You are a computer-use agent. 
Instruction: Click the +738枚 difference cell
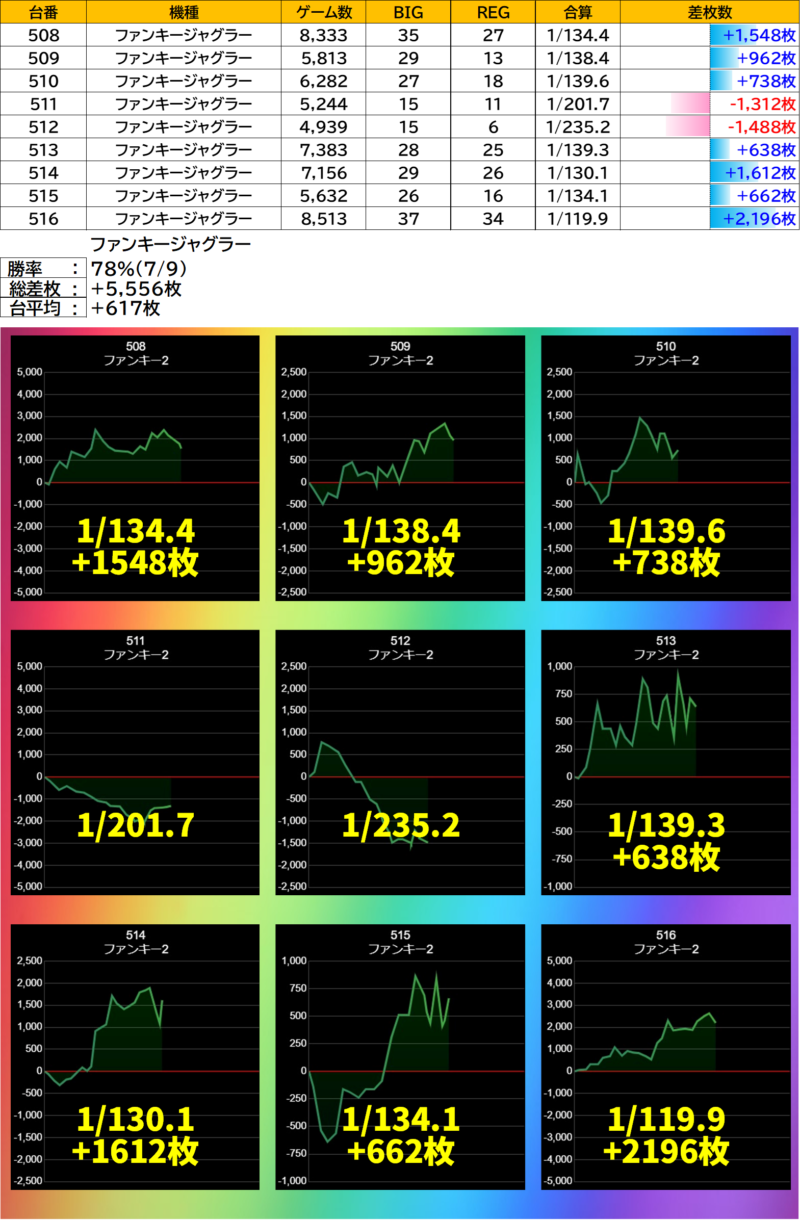pos(710,82)
